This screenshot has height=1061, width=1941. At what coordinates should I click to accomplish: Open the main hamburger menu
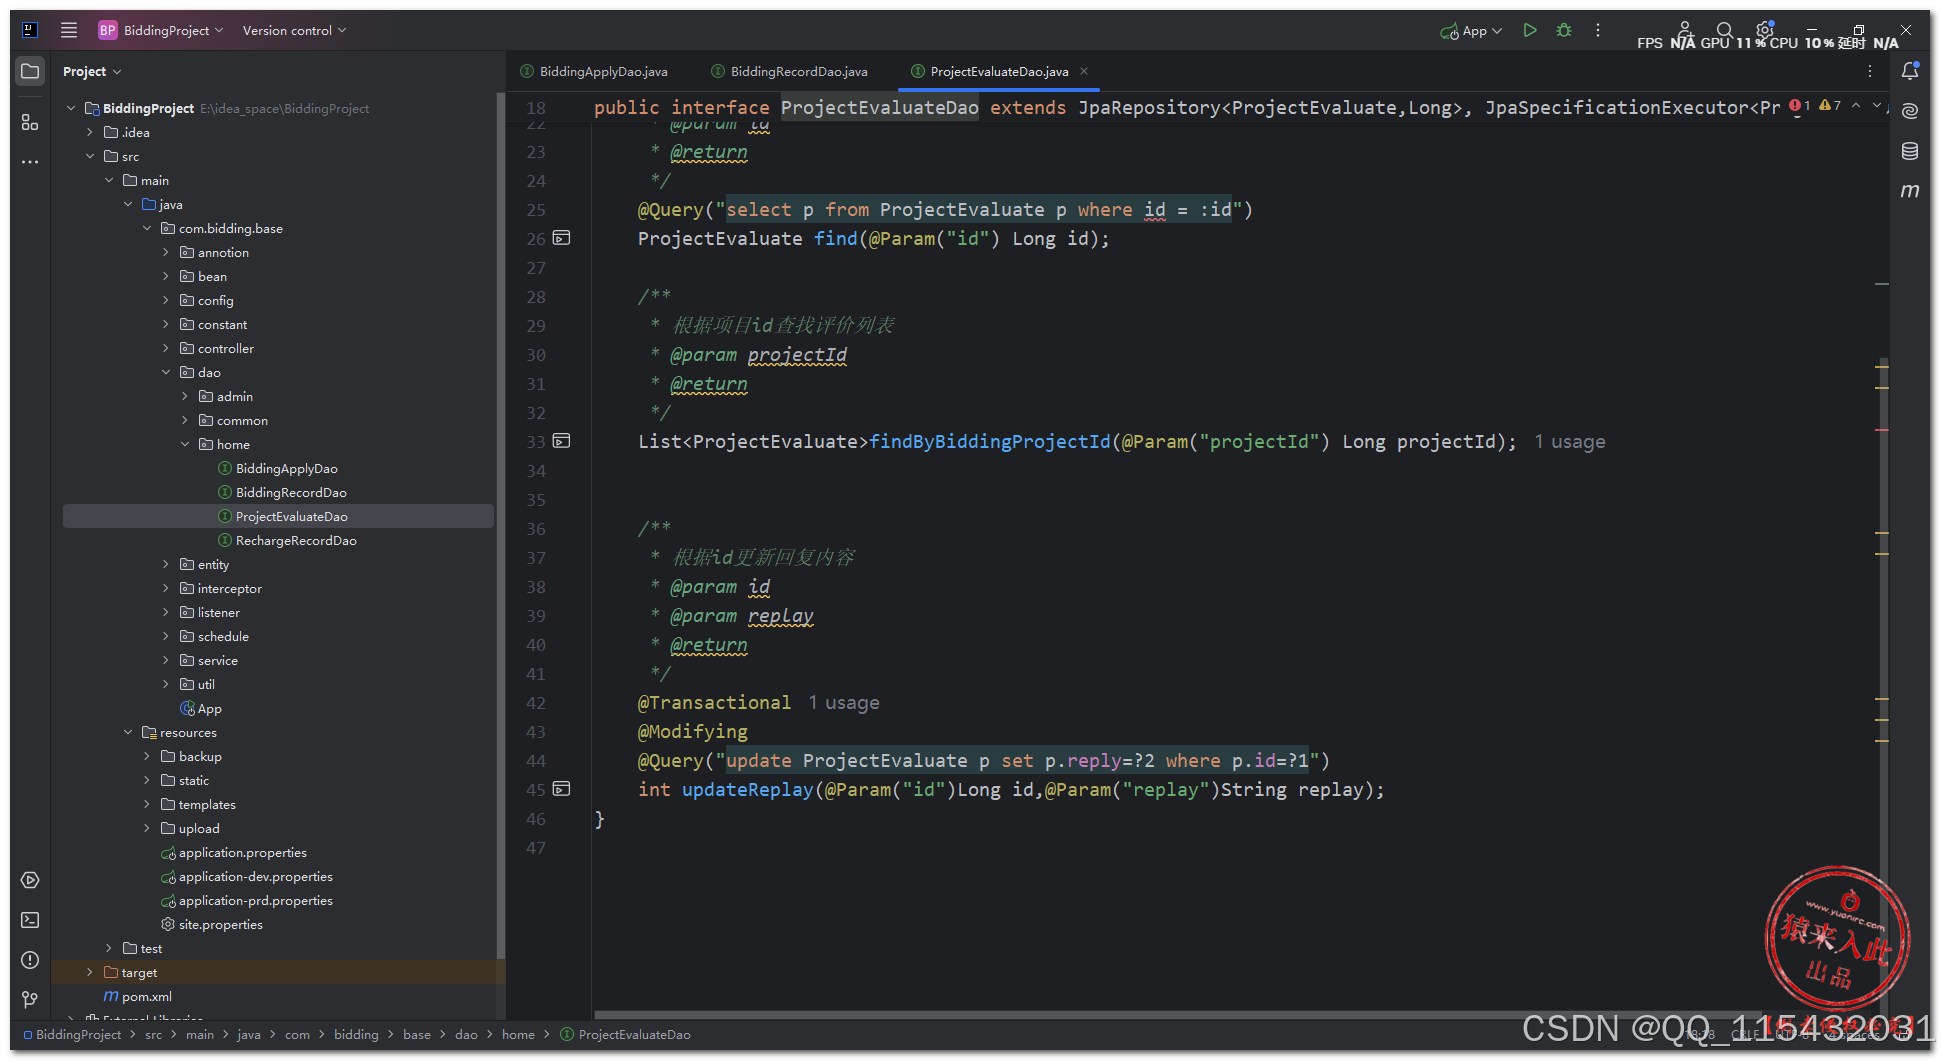pos(68,30)
